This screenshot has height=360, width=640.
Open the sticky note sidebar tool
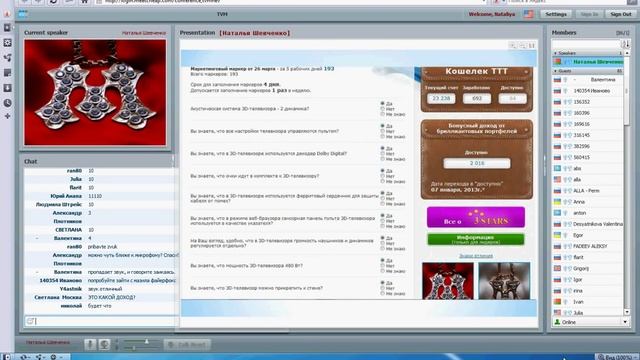(x=7, y=73)
